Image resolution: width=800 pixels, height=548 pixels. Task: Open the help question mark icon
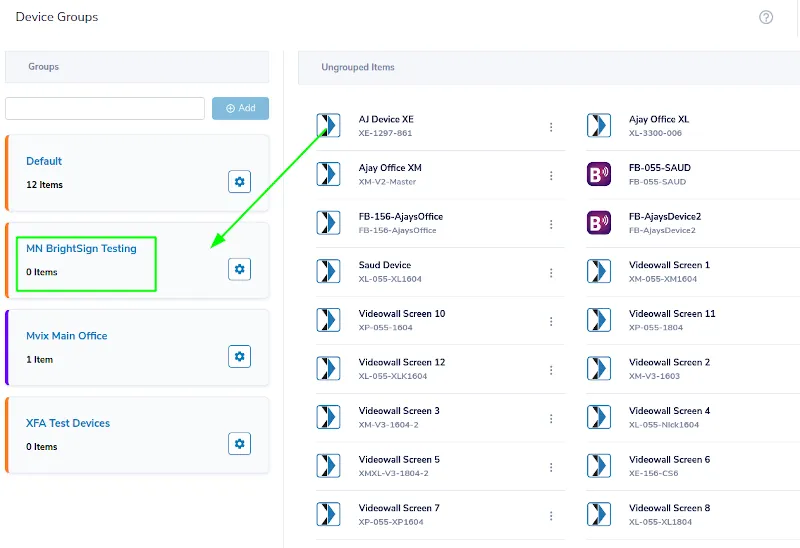pyautogui.click(x=766, y=17)
